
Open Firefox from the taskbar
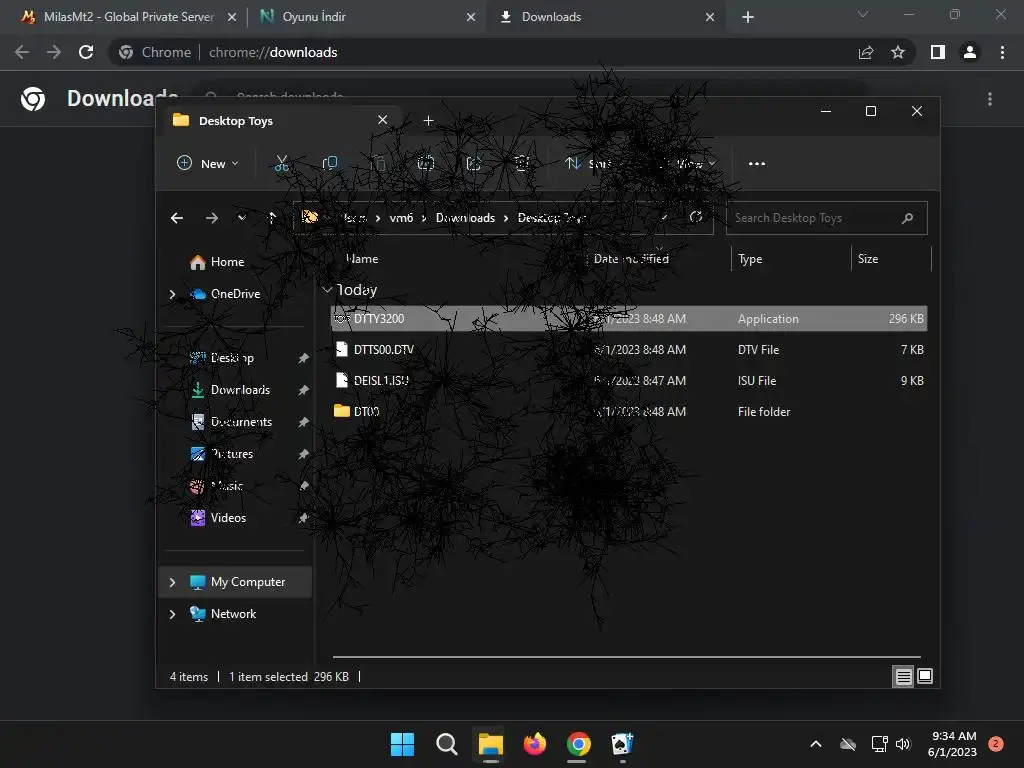coord(535,744)
